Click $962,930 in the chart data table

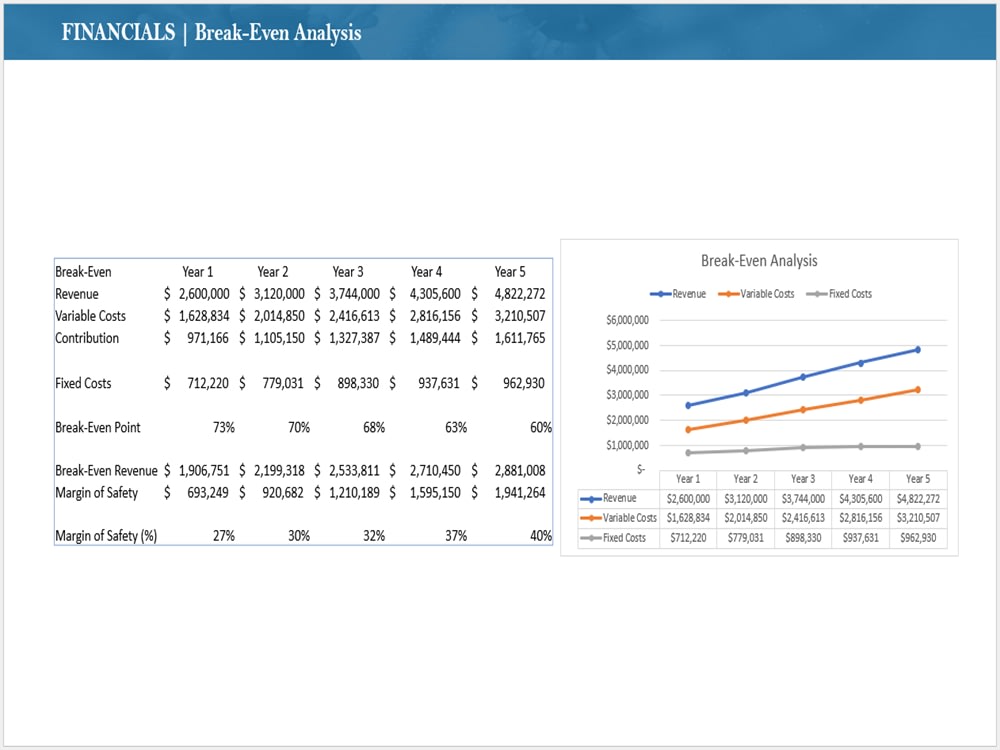pyautogui.click(x=918, y=538)
